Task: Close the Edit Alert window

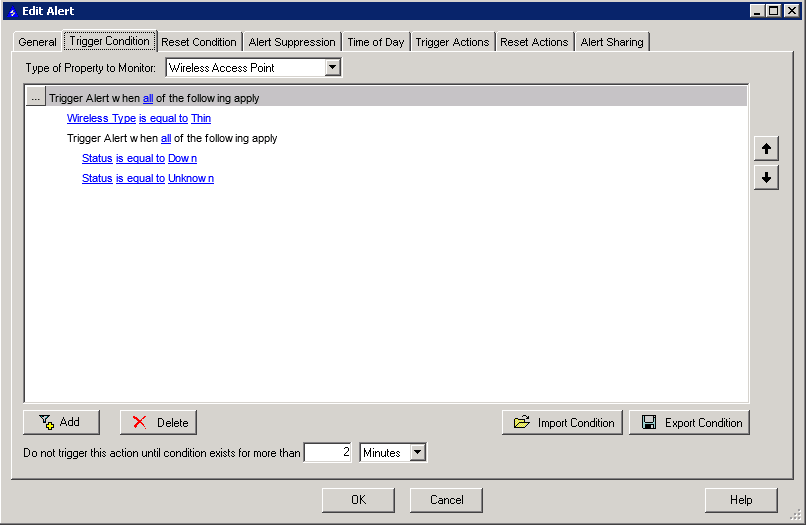Action: pos(792,11)
